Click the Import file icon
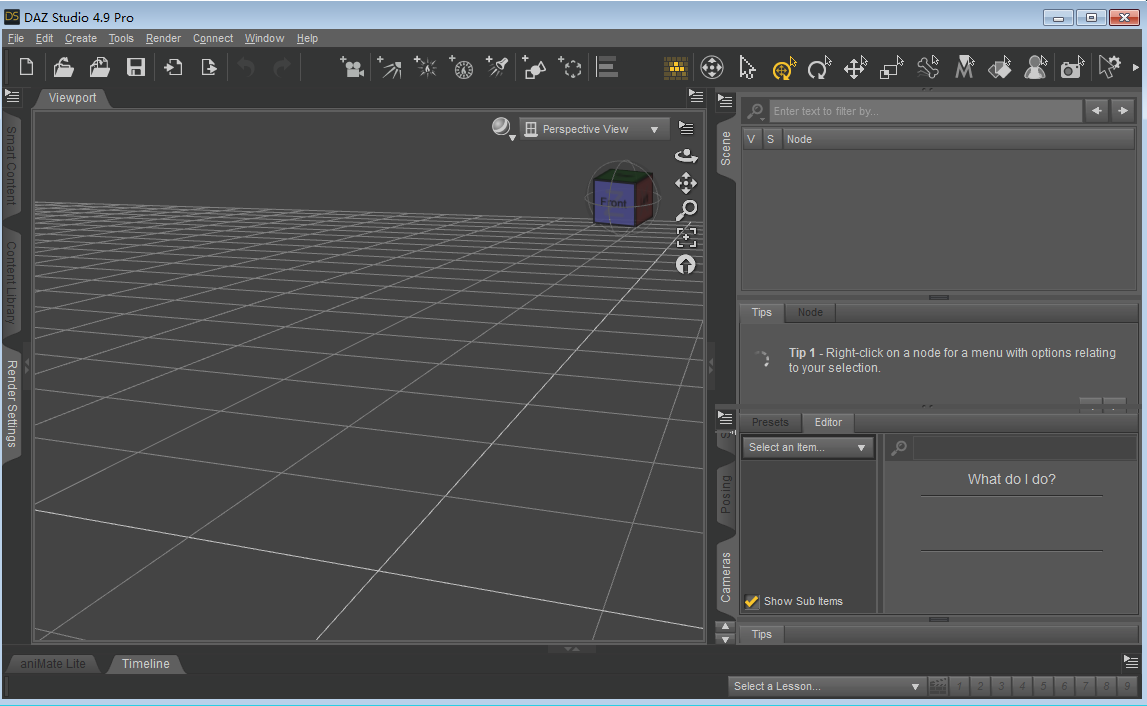Image resolution: width=1147 pixels, height=706 pixels. point(173,67)
